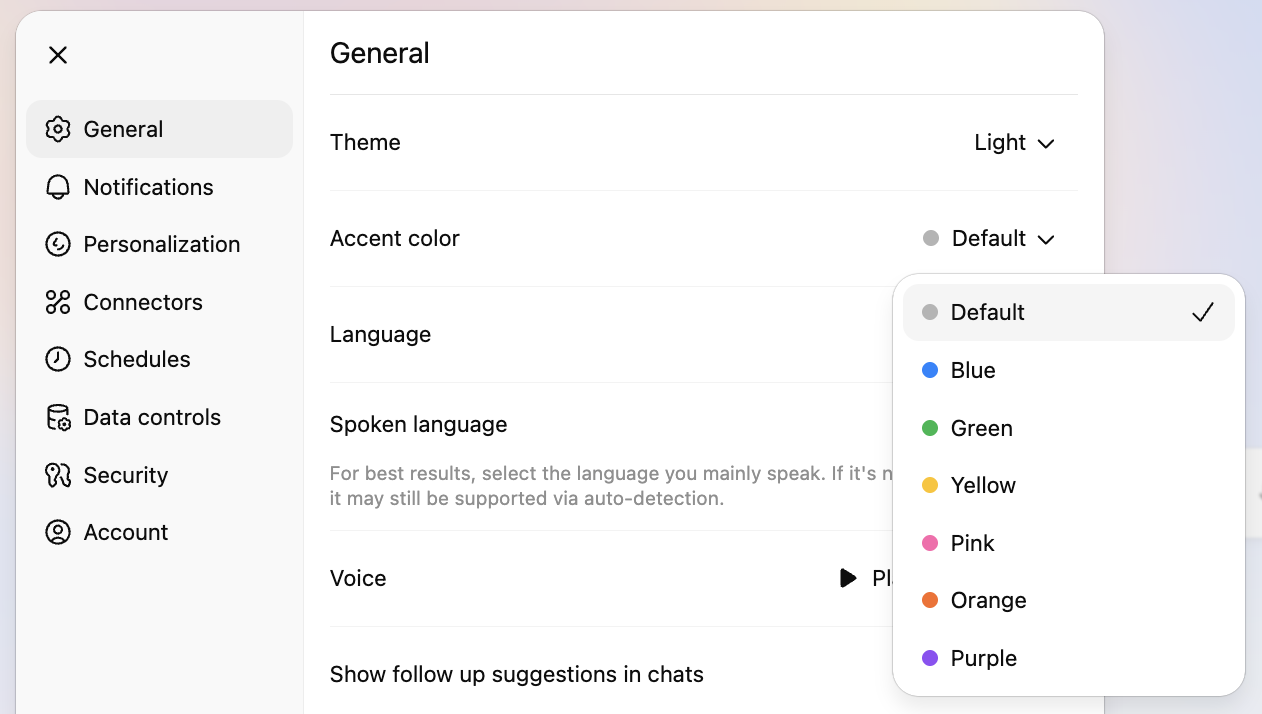This screenshot has height=714, width=1262.
Task: Click the General page heading
Action: tap(380, 53)
